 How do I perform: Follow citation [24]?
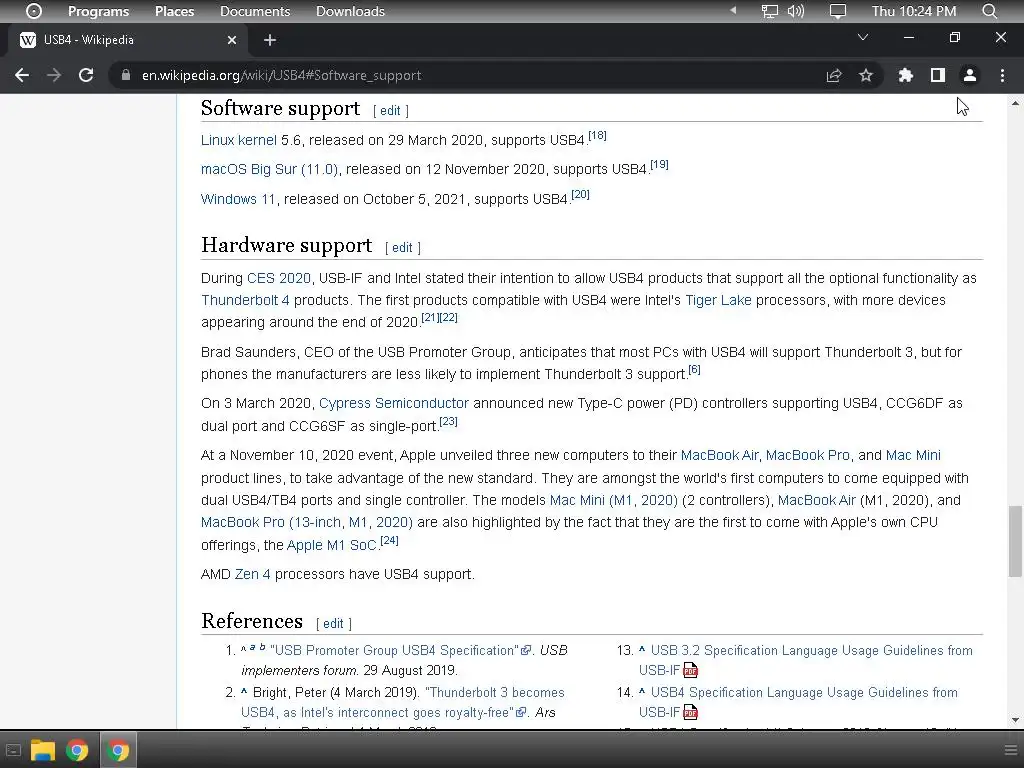(x=389, y=540)
